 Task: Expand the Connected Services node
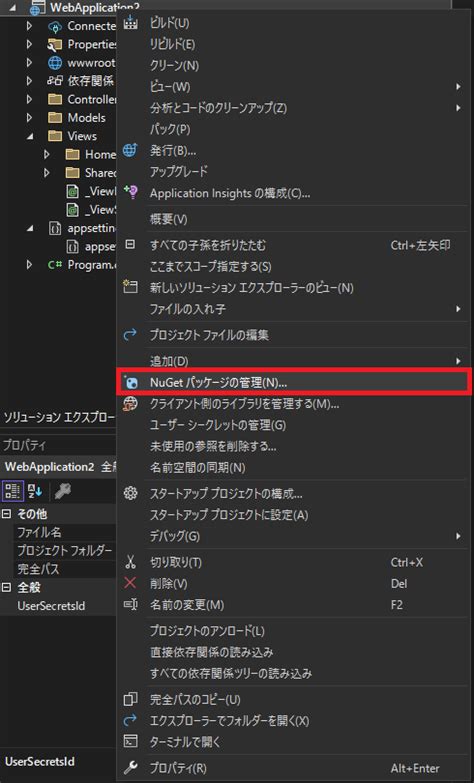29,26
